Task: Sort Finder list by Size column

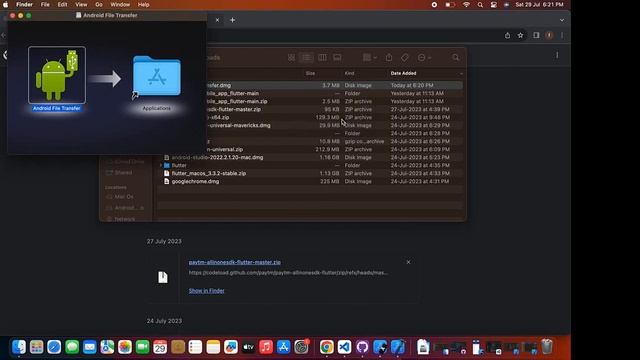Action: click(310, 73)
